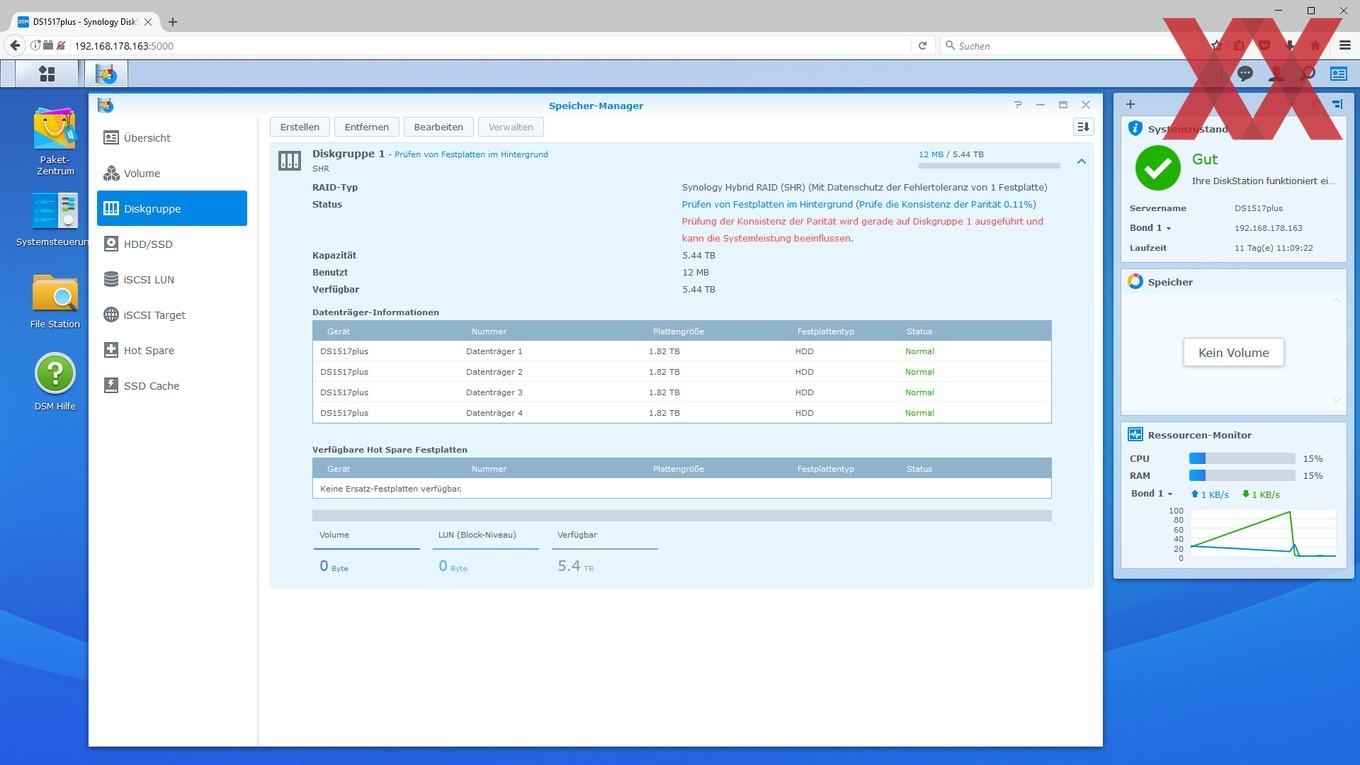This screenshot has height=765, width=1360.
Task: Click the Suchen search field
Action: click(1070, 45)
